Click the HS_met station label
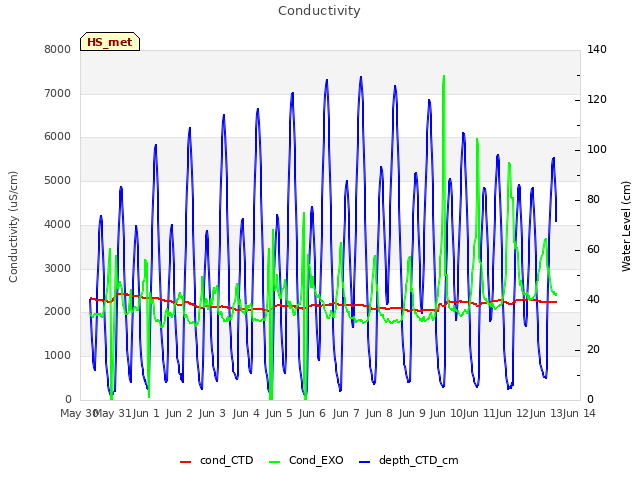Screen dimensions: 640x480 tap(110, 42)
